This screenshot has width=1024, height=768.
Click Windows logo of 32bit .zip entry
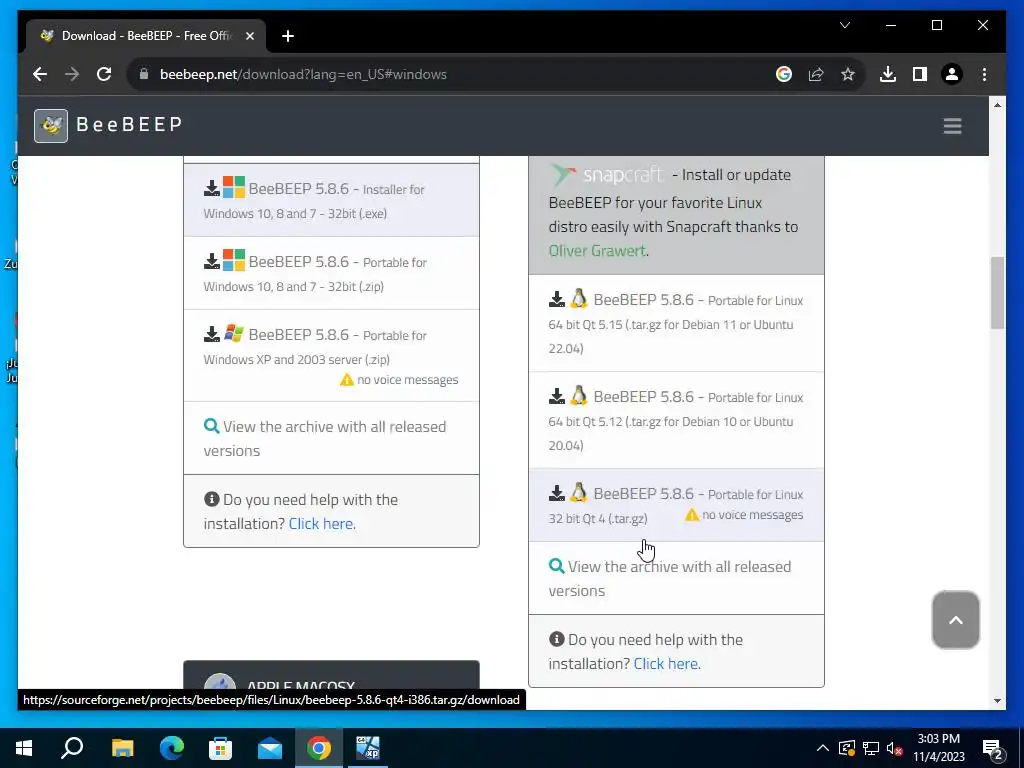point(234,260)
